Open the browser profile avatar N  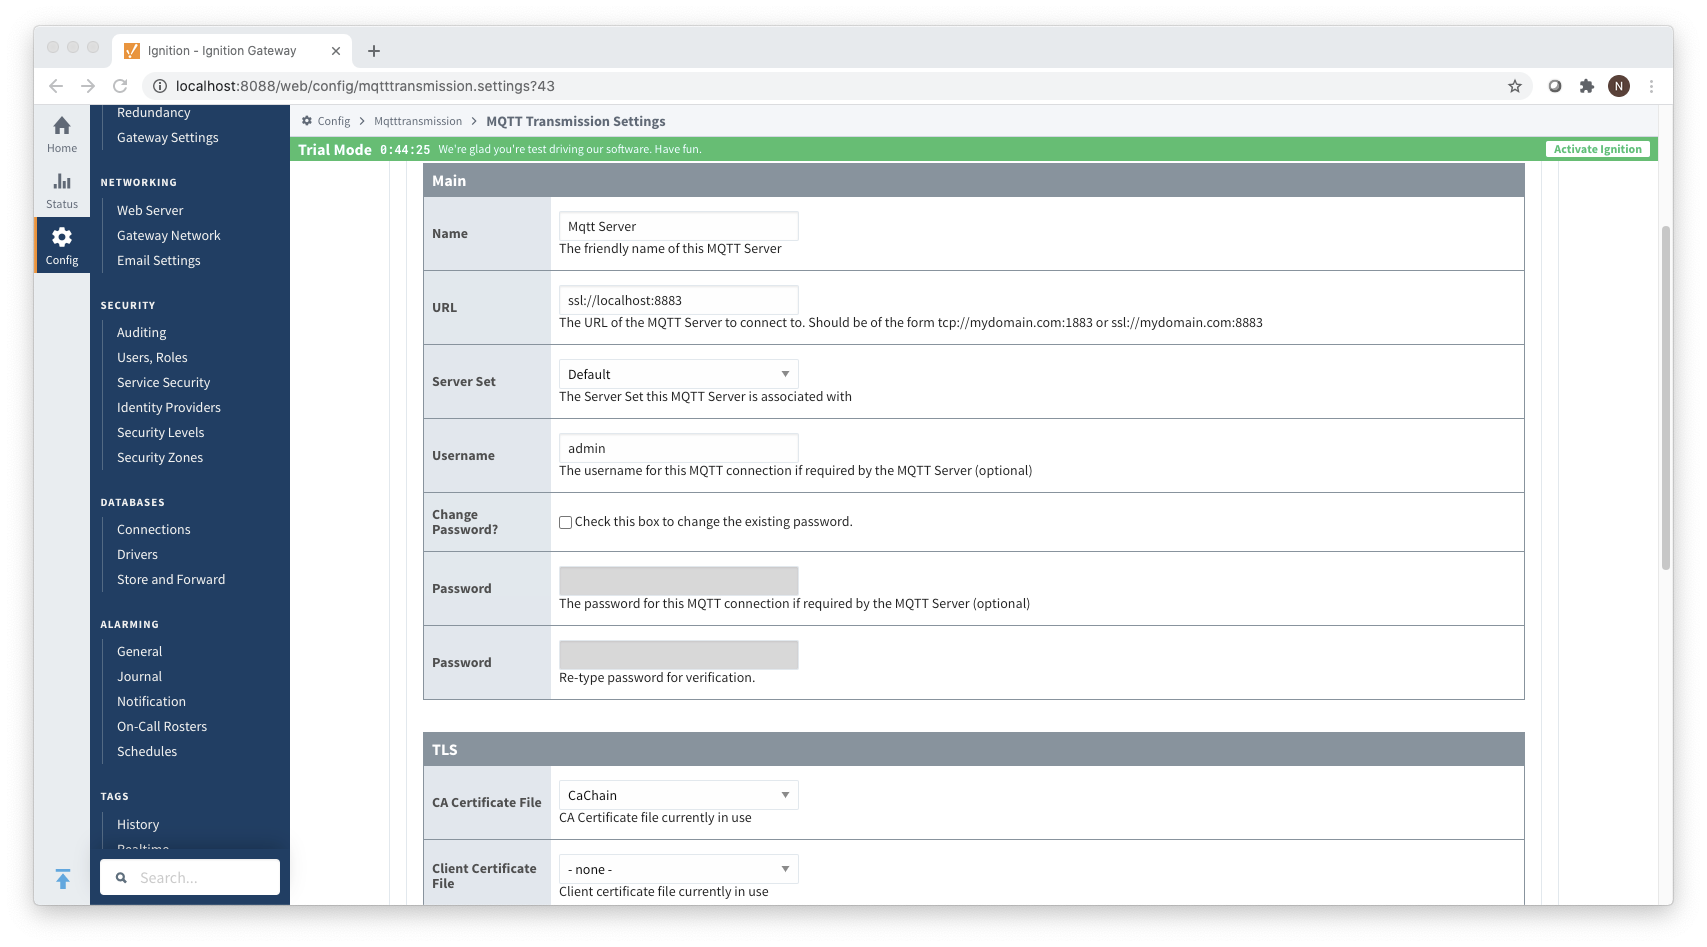tap(1619, 86)
